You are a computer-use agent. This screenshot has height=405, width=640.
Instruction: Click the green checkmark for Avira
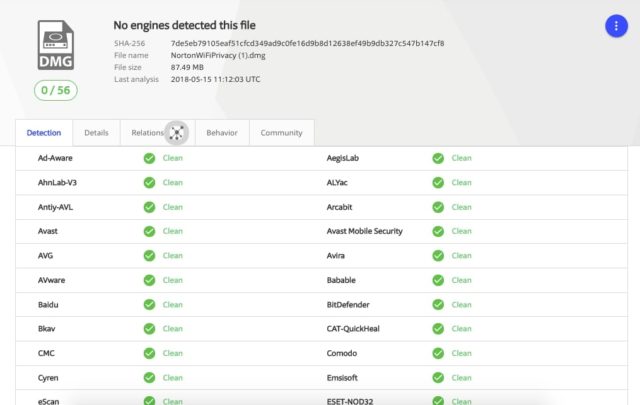click(x=438, y=256)
